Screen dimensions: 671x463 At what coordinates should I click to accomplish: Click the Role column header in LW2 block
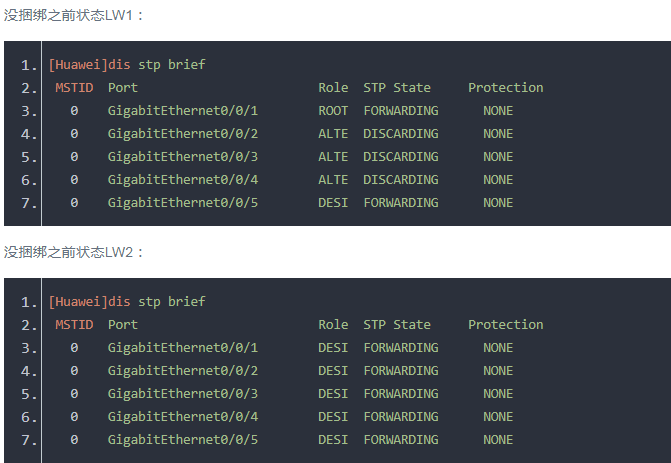click(333, 325)
